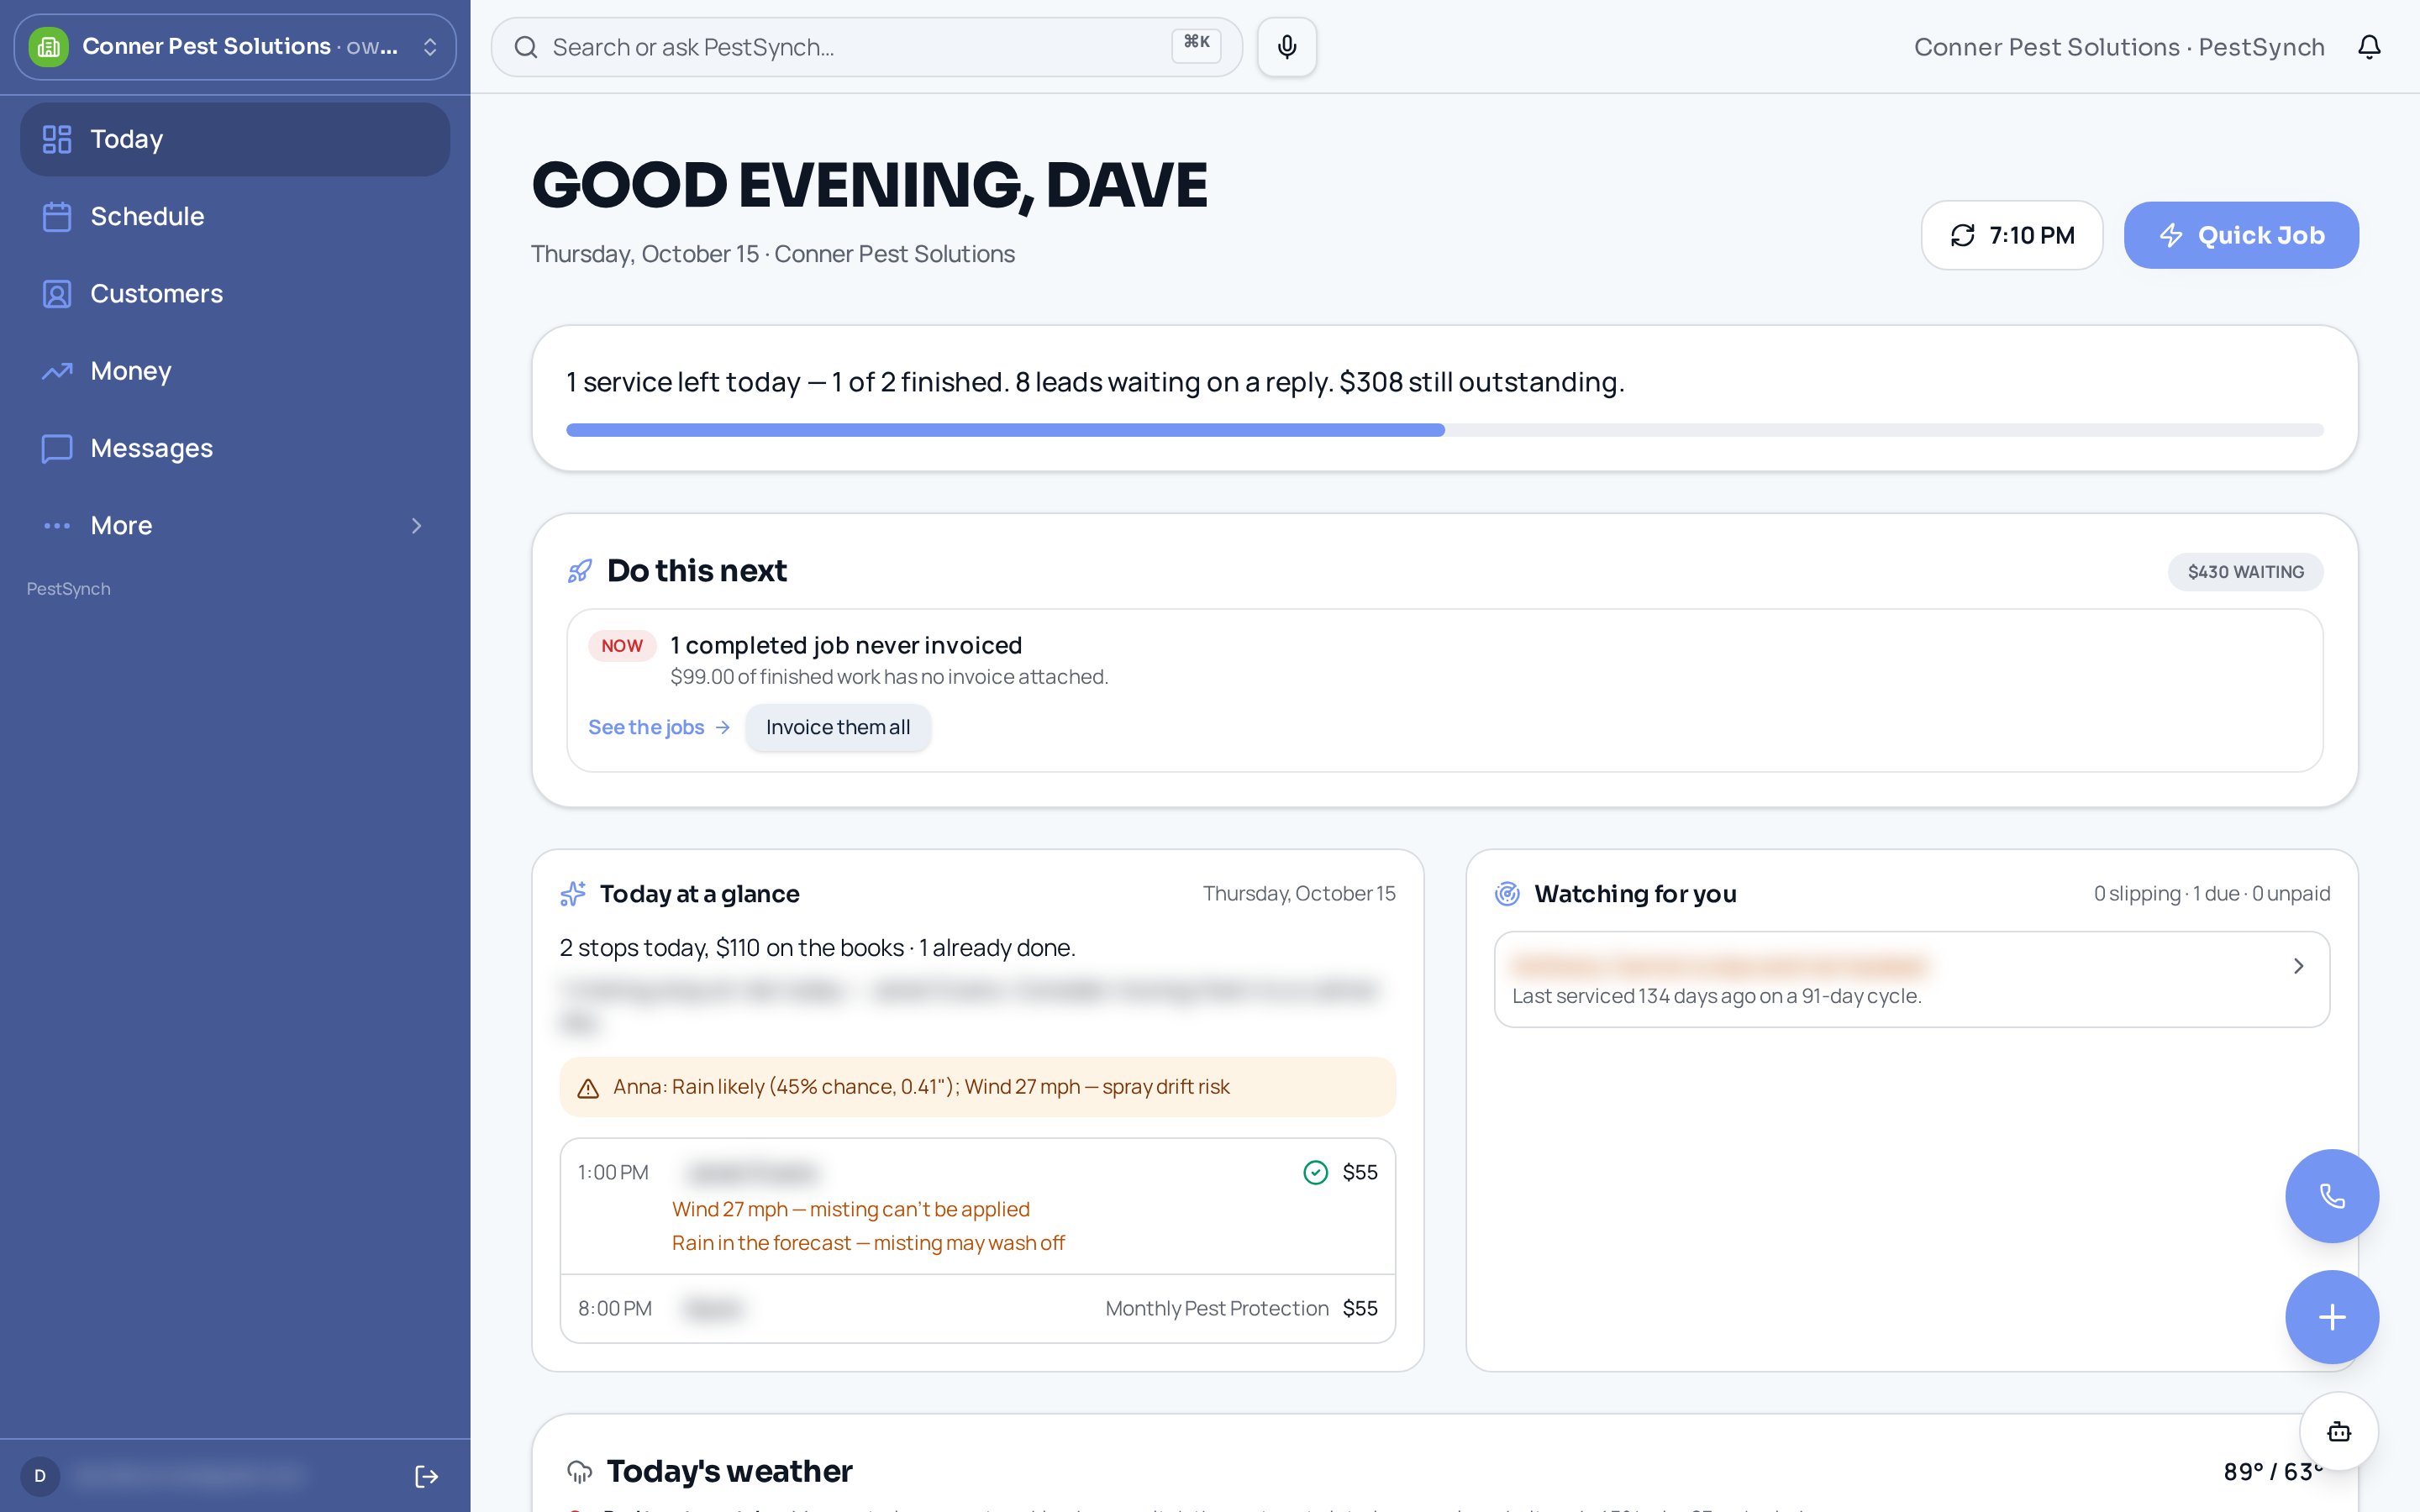Click the Quick Job button
2420x1512 pixels.
click(2241, 235)
